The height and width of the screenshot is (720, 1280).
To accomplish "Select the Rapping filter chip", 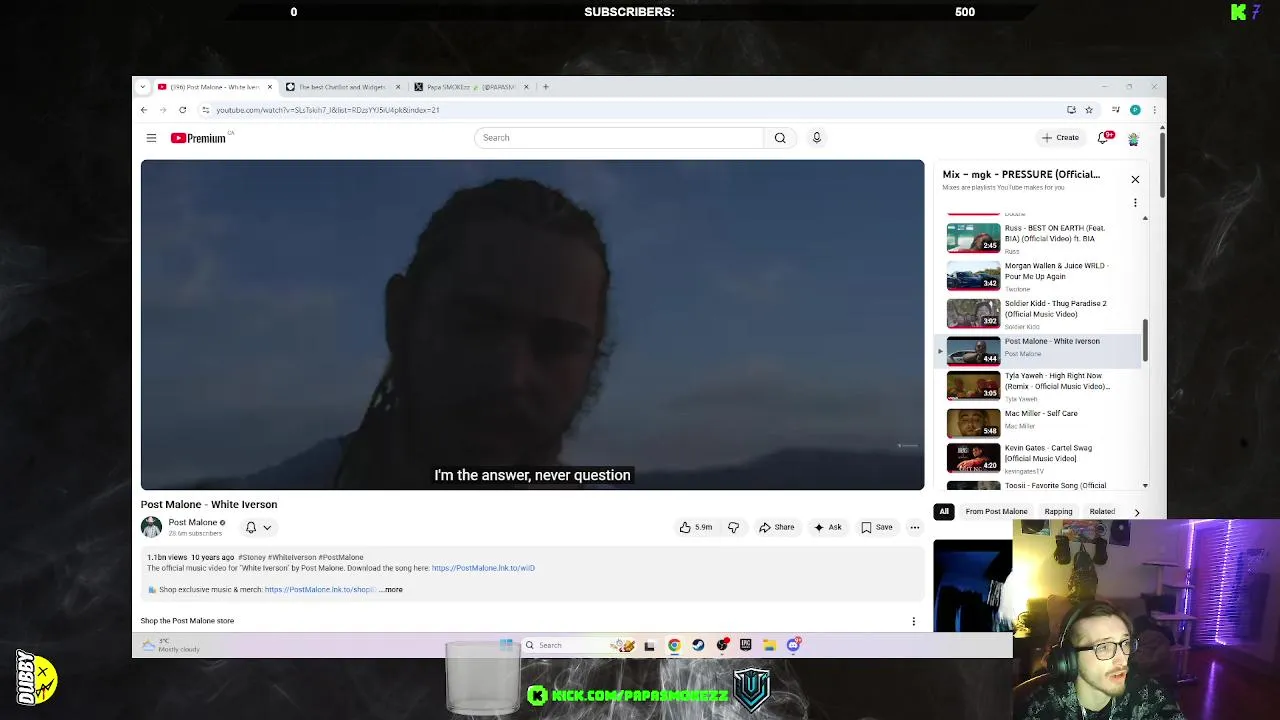I will coord(1058,512).
